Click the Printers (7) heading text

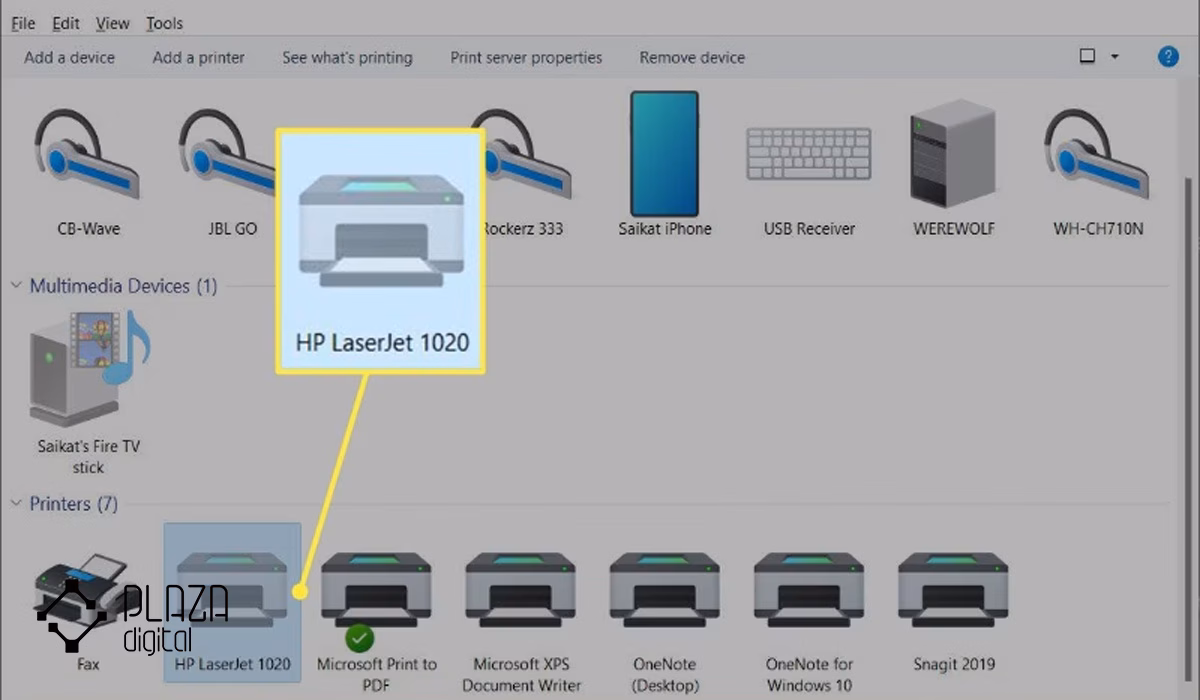tap(74, 504)
